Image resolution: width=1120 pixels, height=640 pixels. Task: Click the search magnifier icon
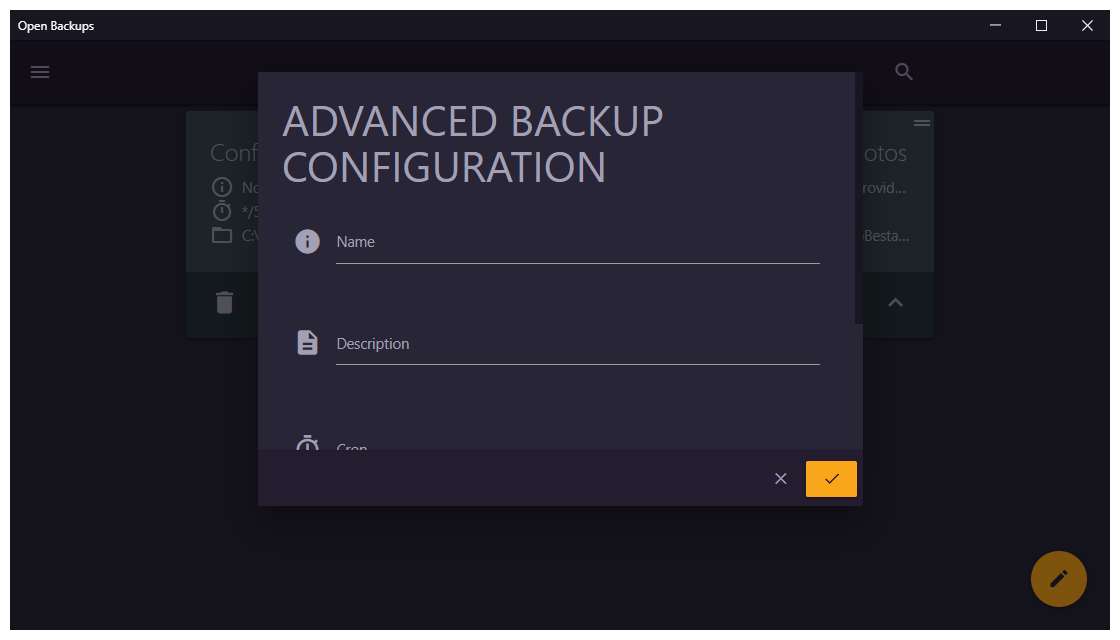tap(904, 72)
